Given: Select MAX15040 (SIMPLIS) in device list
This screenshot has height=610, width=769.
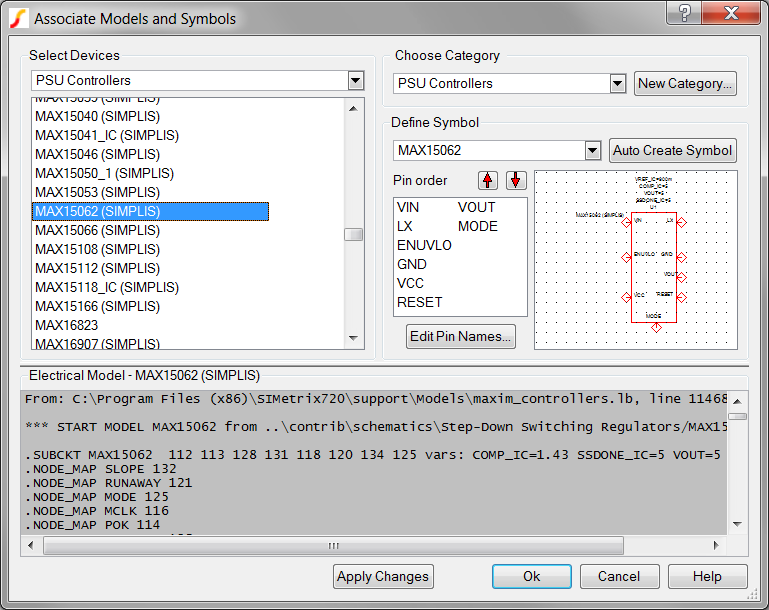Looking at the screenshot, I should tap(98, 116).
